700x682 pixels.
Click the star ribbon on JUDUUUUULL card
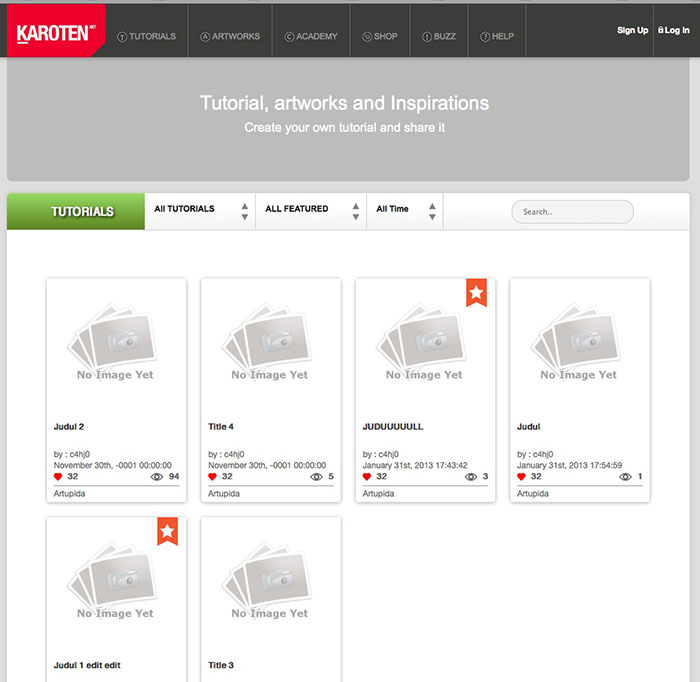(x=476, y=293)
